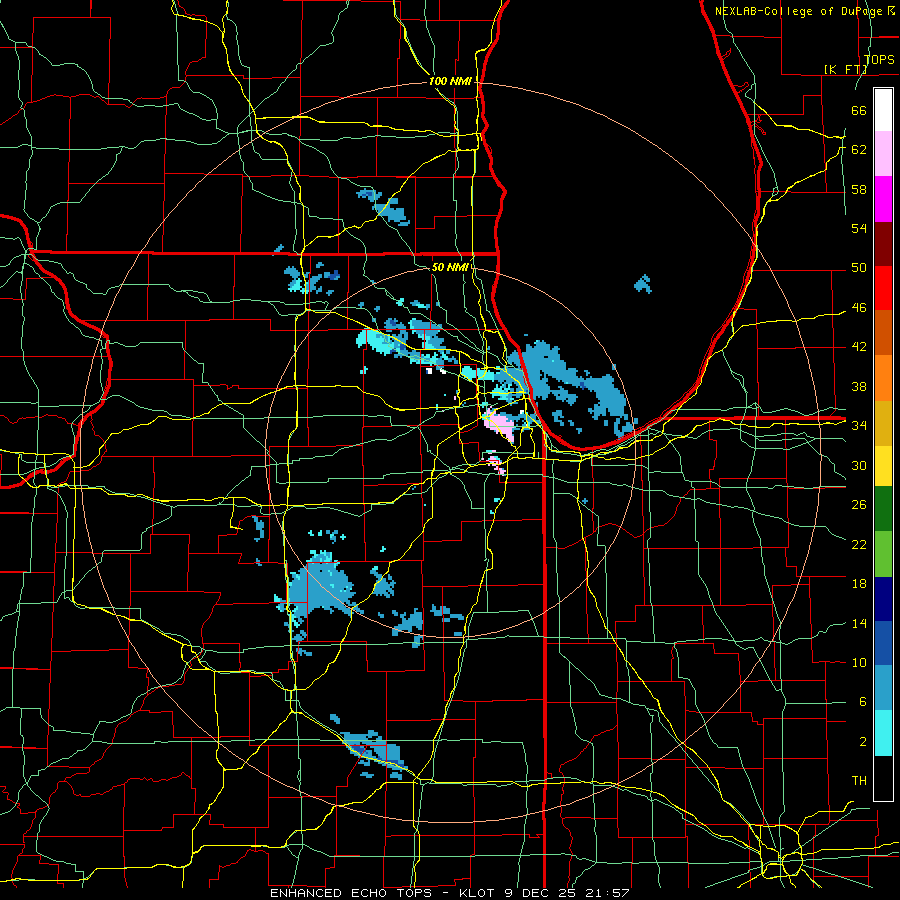Click the K FT units label
Viewport: 900px width, 900px height.
click(846, 69)
